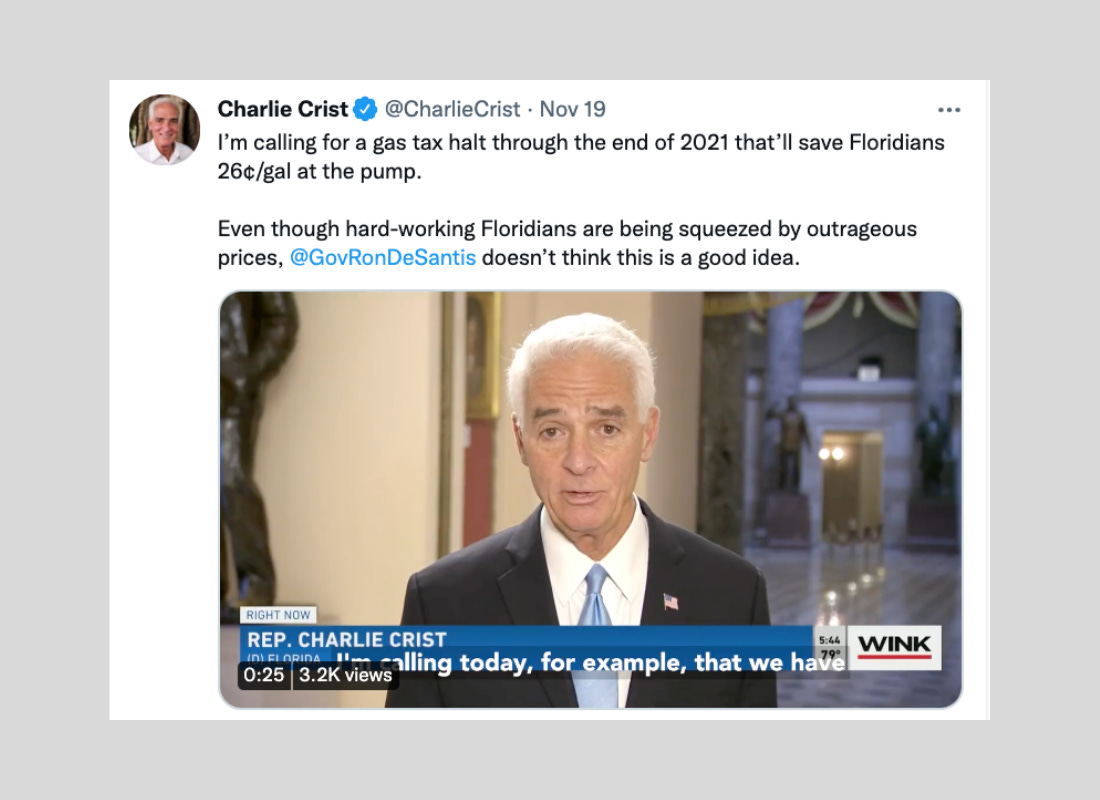
Task: Open the Nov 19 tweet timestamp
Action: [572, 109]
